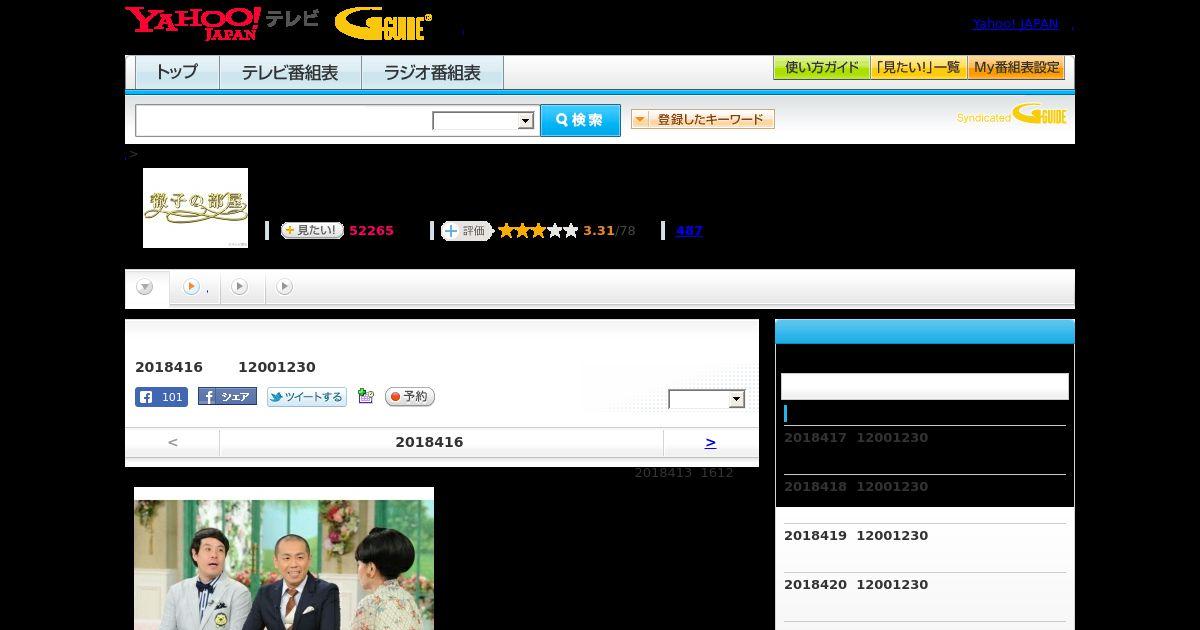Focus the program search text field
Screen dimensions: 1200x630
click(284, 120)
